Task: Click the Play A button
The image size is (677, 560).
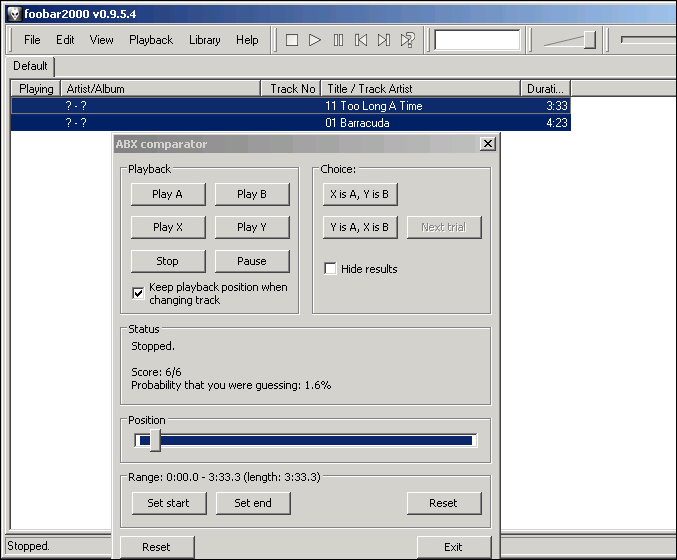Action: 168,194
